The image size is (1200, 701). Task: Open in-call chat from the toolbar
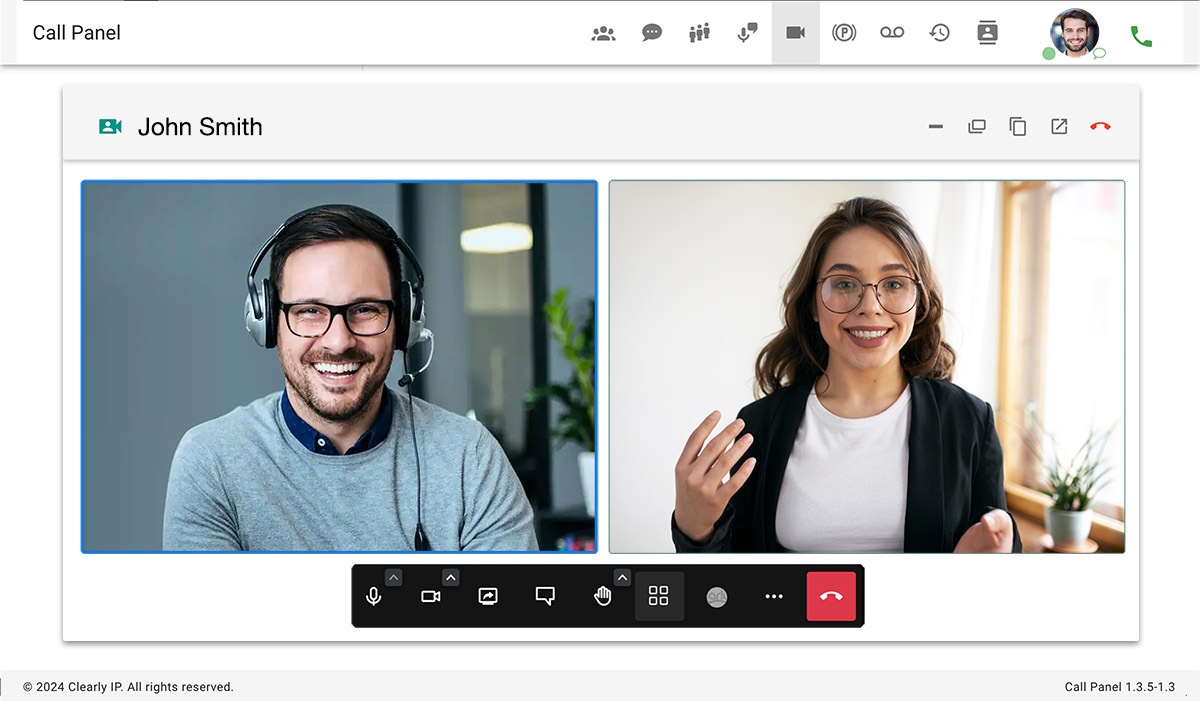tap(545, 596)
